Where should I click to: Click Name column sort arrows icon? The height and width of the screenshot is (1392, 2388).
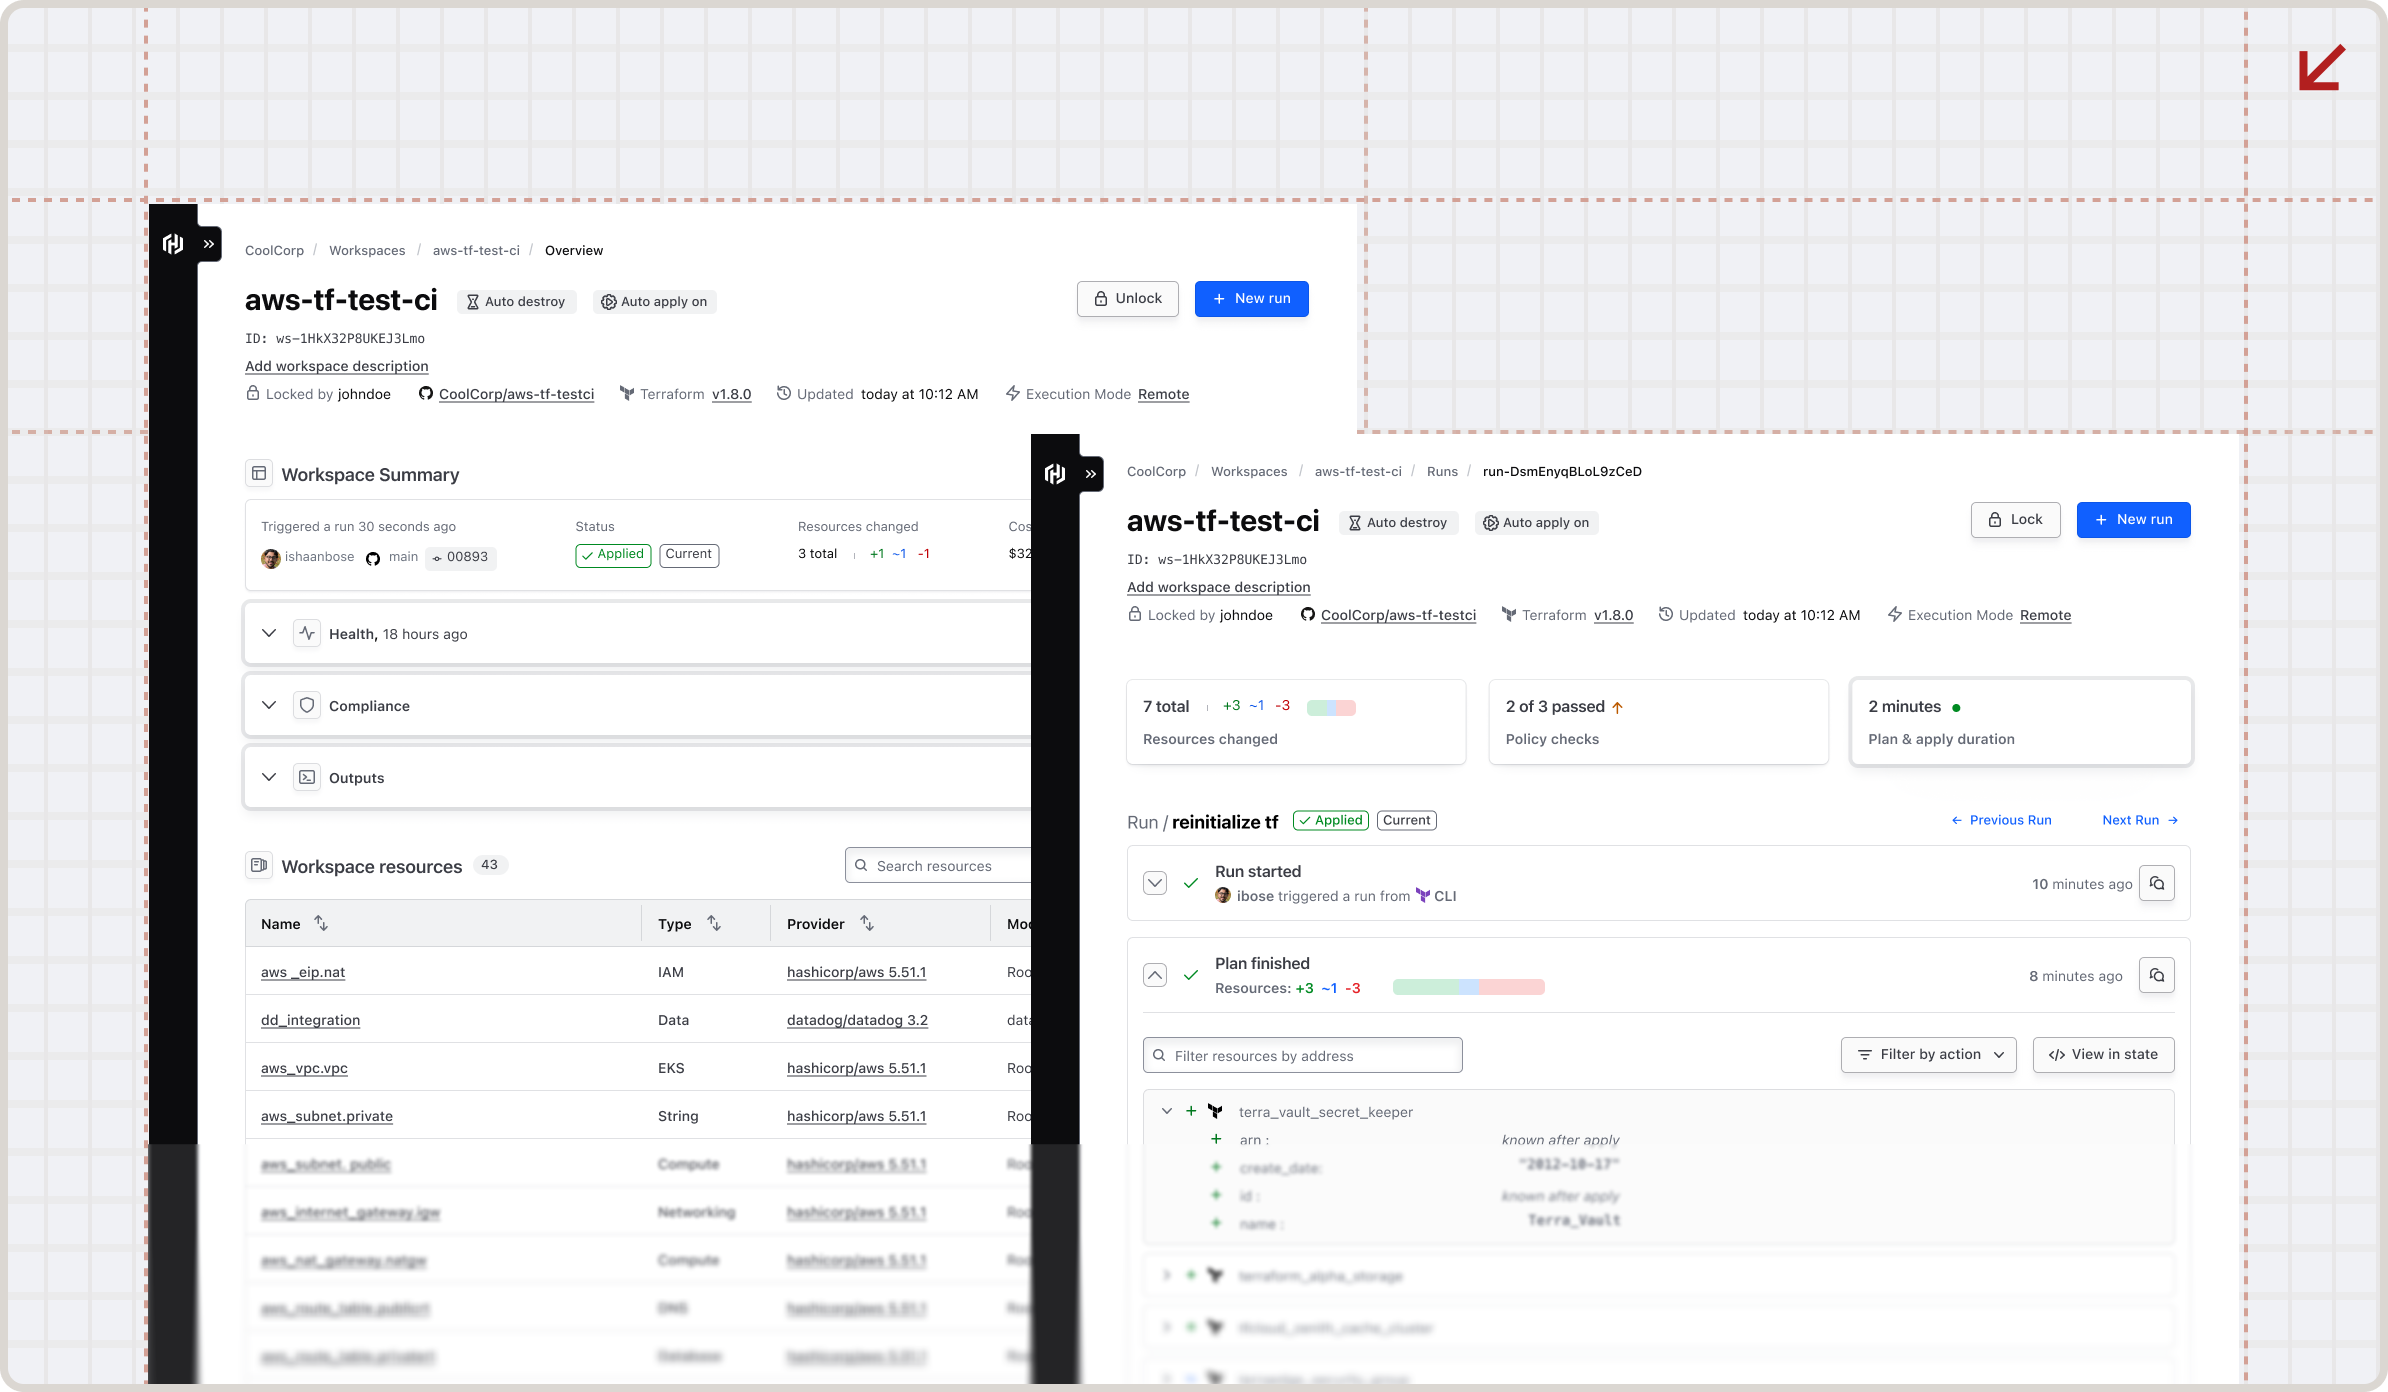(x=321, y=923)
